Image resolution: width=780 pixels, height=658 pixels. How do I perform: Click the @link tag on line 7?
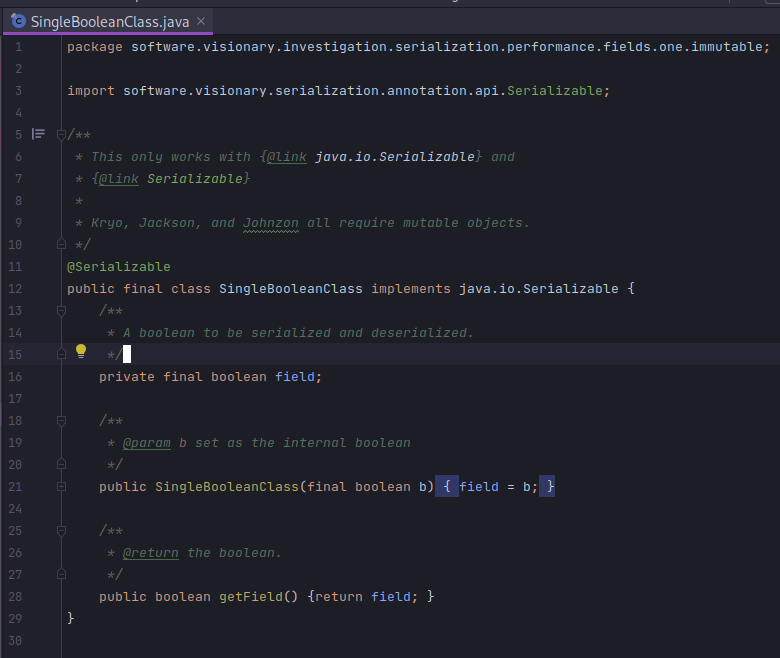tap(118, 179)
